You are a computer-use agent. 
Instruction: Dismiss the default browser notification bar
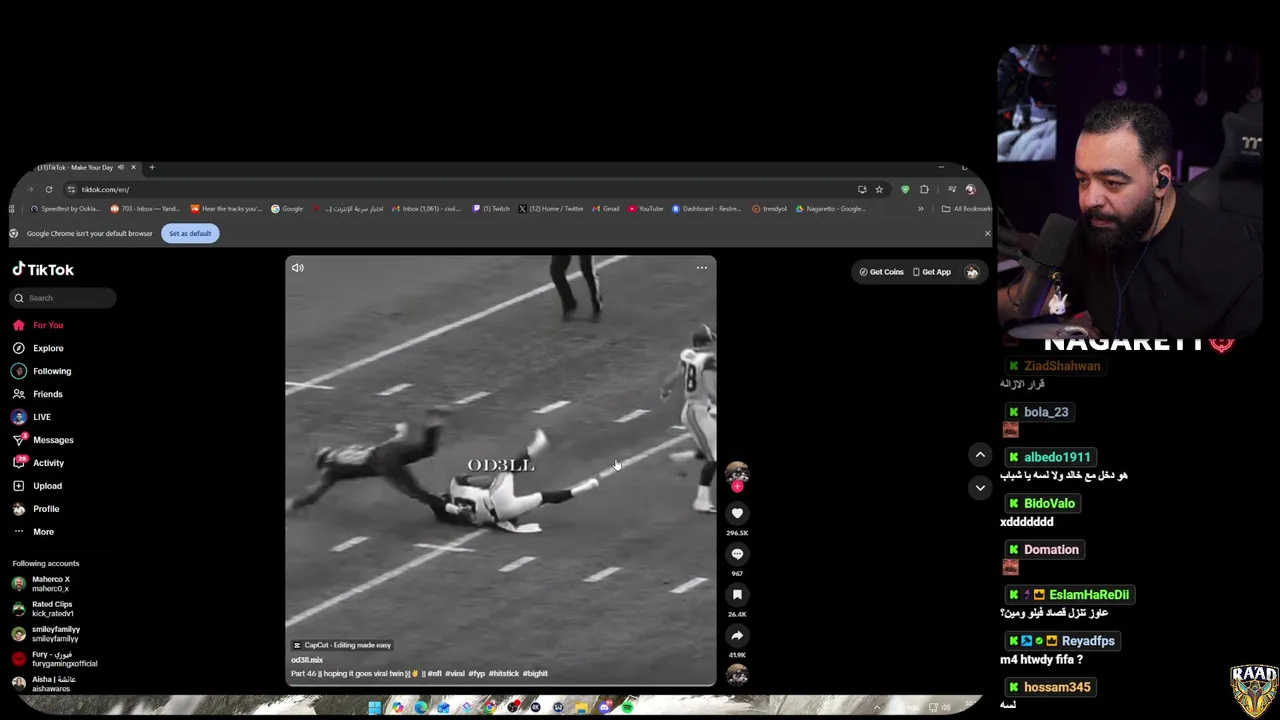tap(987, 233)
